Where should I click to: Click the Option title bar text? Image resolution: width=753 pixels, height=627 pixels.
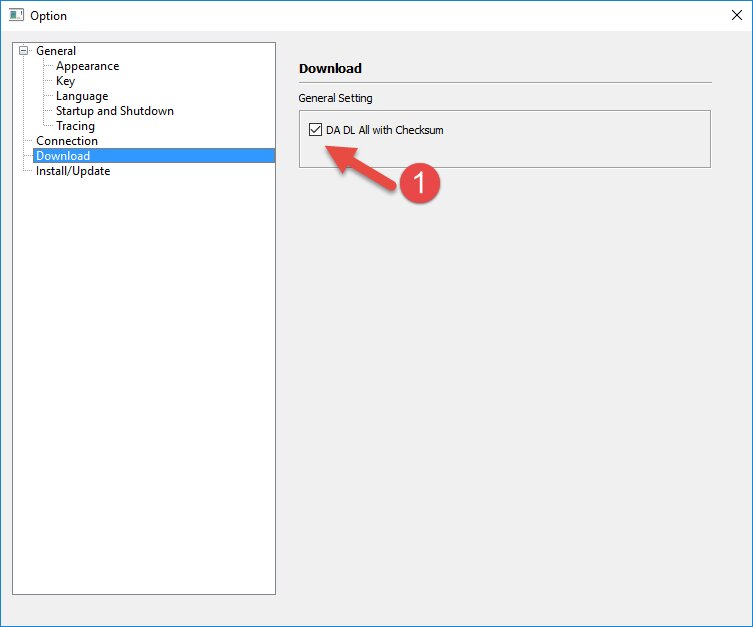coord(49,16)
